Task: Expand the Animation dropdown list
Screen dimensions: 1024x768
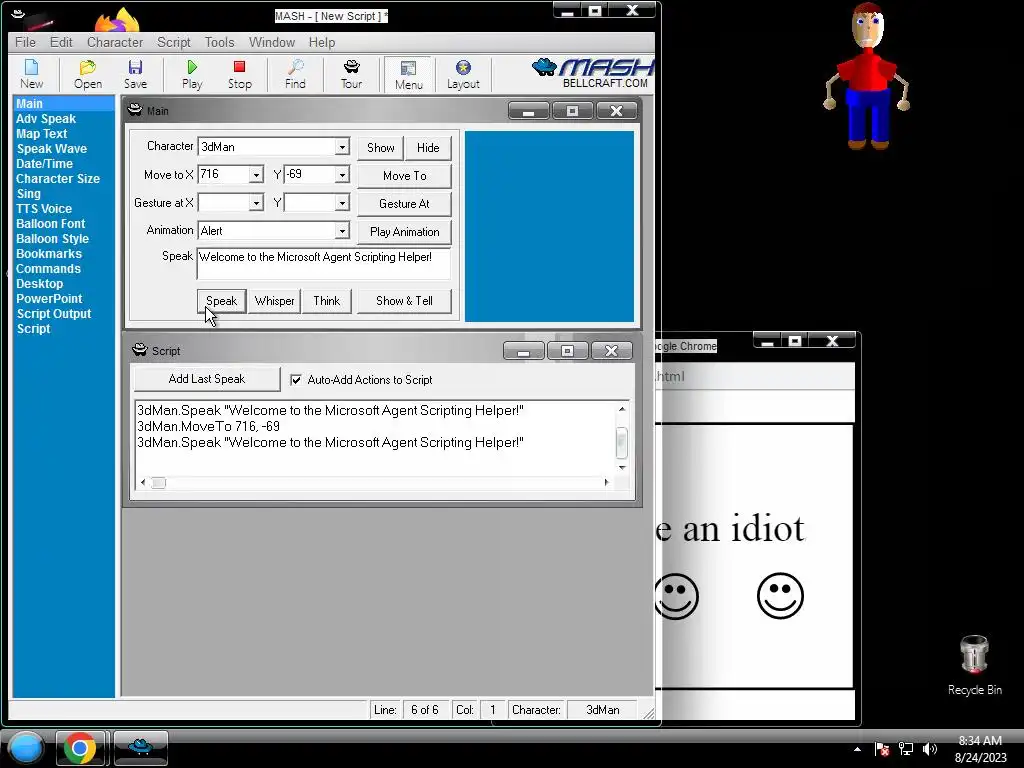Action: click(x=342, y=231)
